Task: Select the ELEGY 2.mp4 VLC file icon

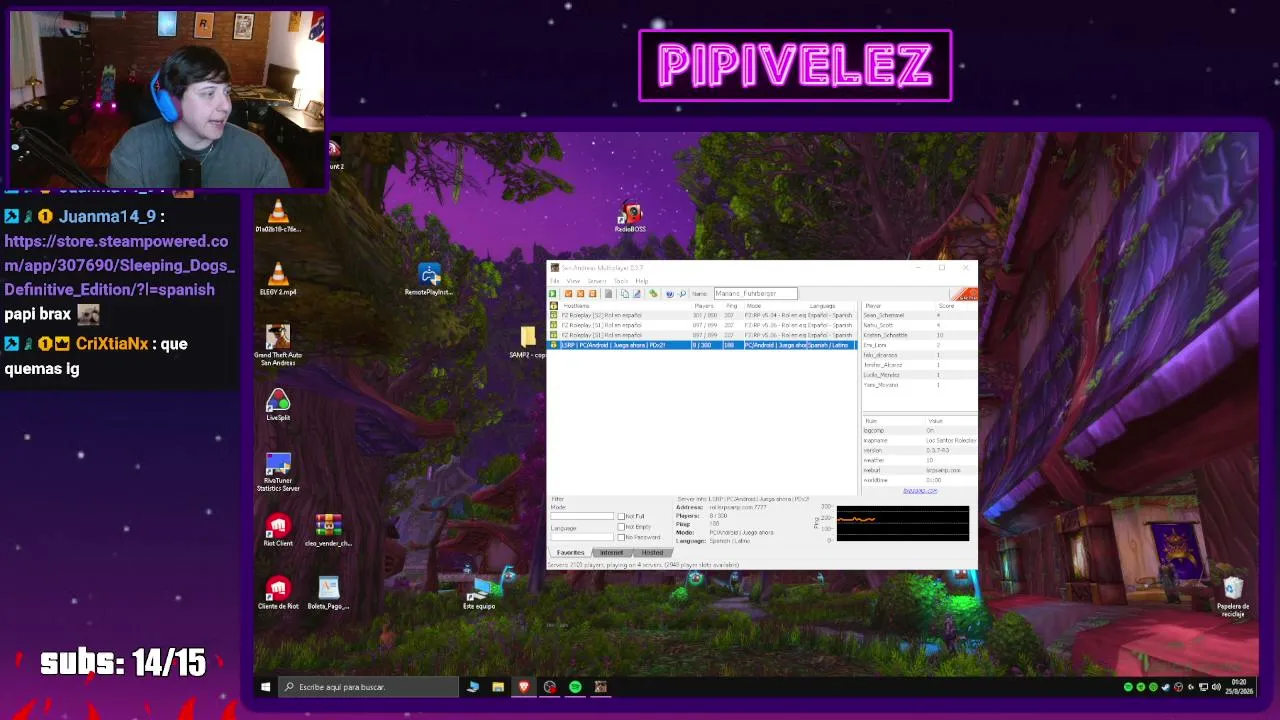Action: coord(278,279)
